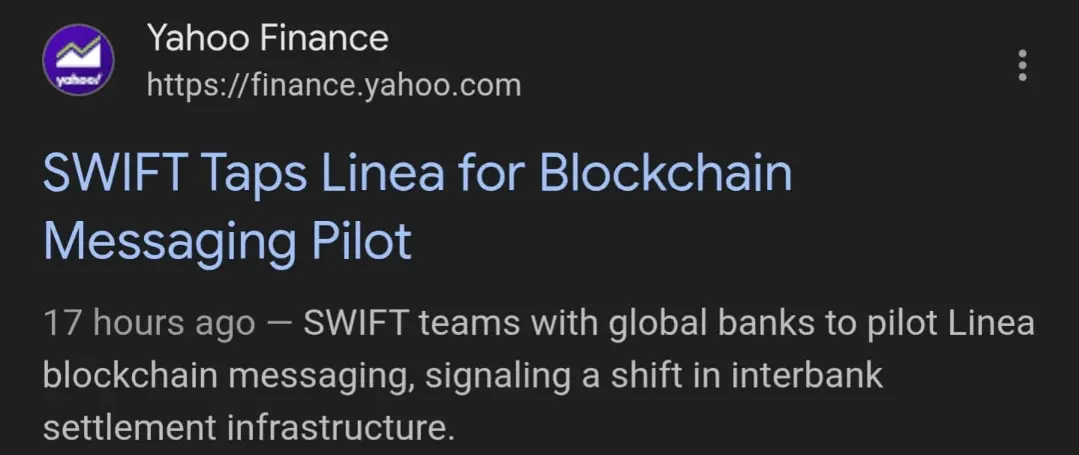Screen dimensions: 1079x455
Task: Open the SWIFT Taps Linea headline link
Action: (x=417, y=207)
